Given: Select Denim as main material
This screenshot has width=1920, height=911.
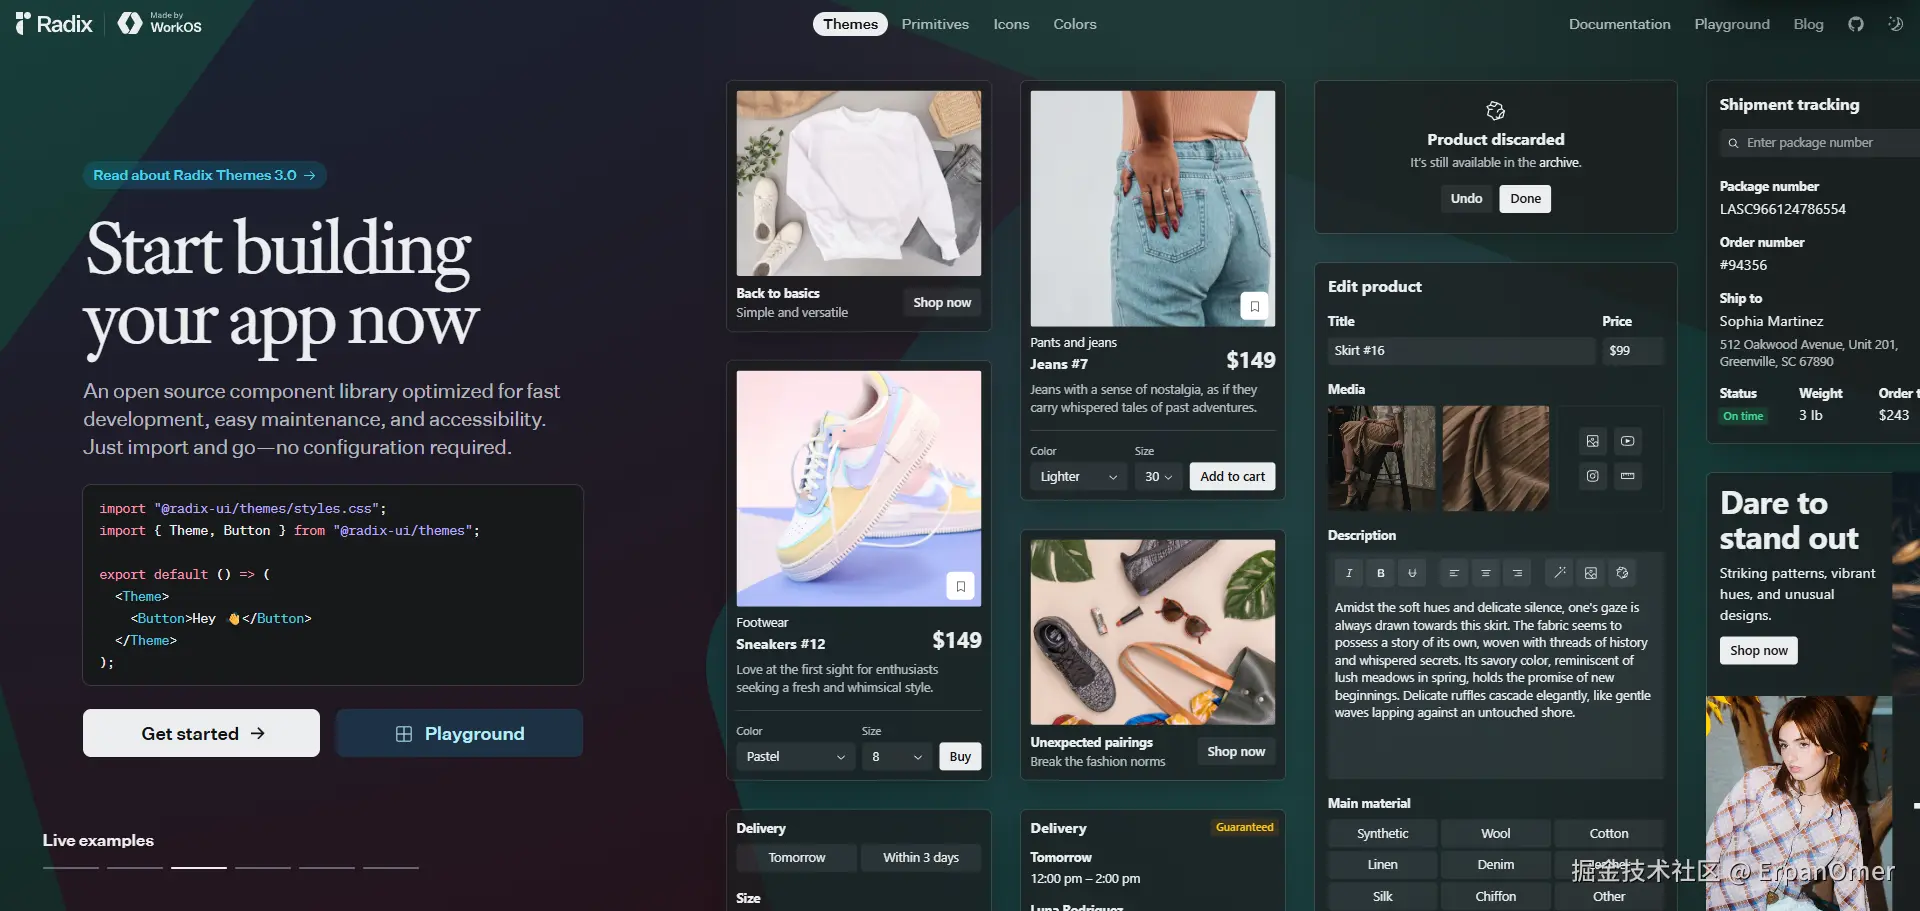Looking at the screenshot, I should [1496, 864].
